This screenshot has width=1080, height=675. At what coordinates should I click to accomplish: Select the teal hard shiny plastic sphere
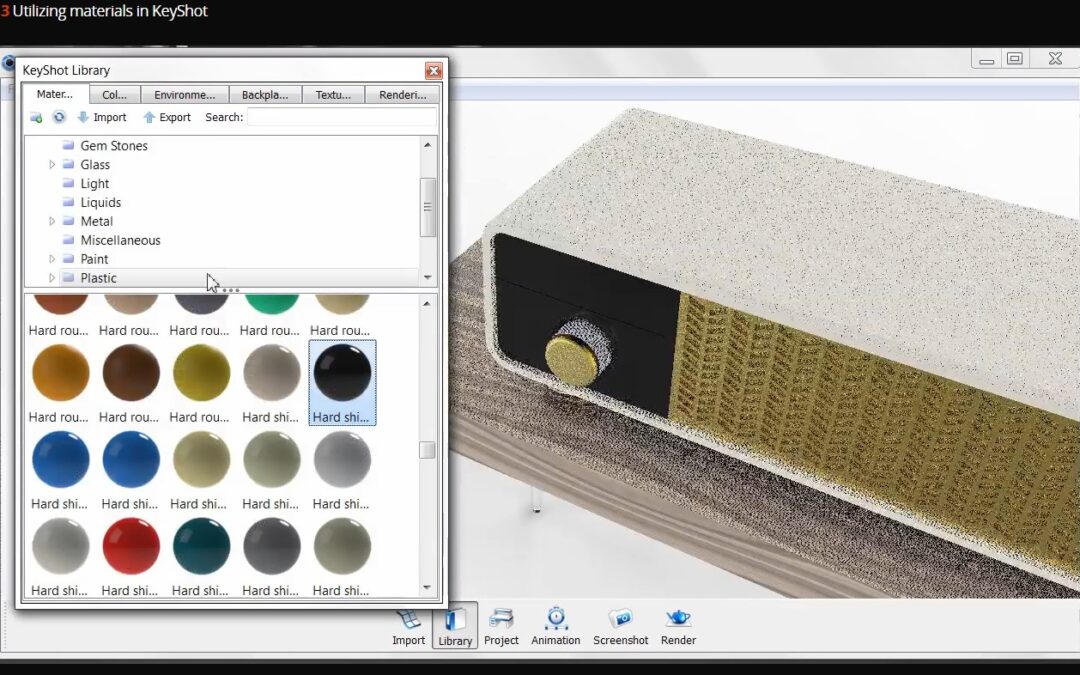[x=201, y=546]
